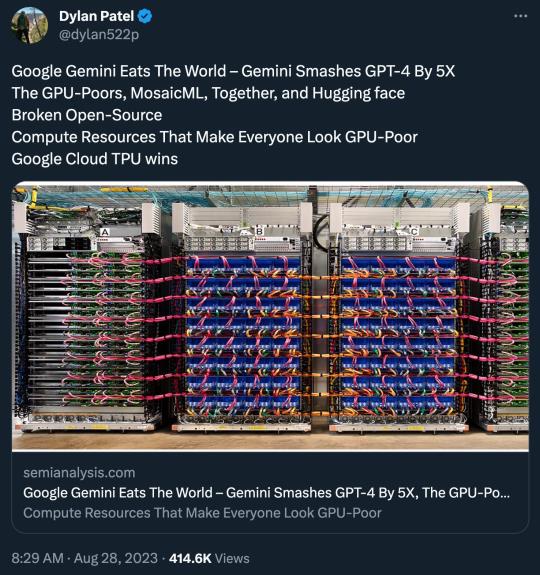Click the card's gray description subtitle

click(x=202, y=513)
